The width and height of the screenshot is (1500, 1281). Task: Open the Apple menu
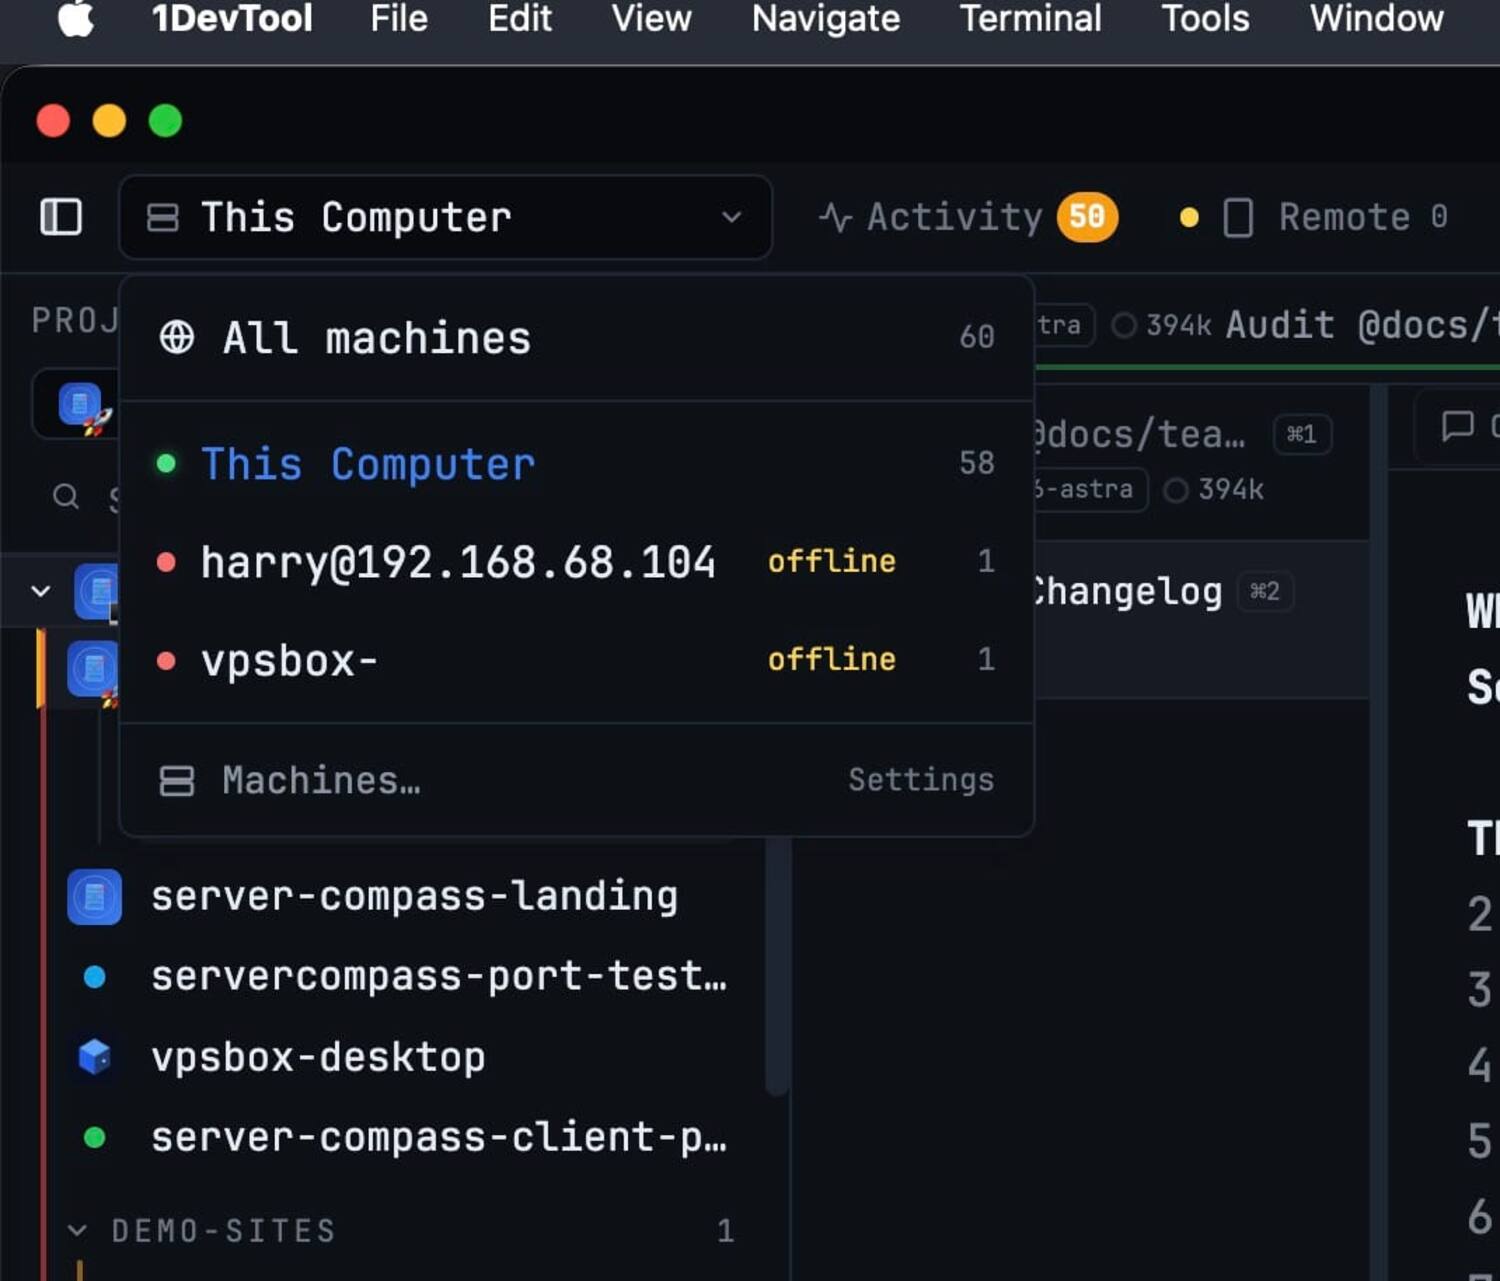pos(76,19)
